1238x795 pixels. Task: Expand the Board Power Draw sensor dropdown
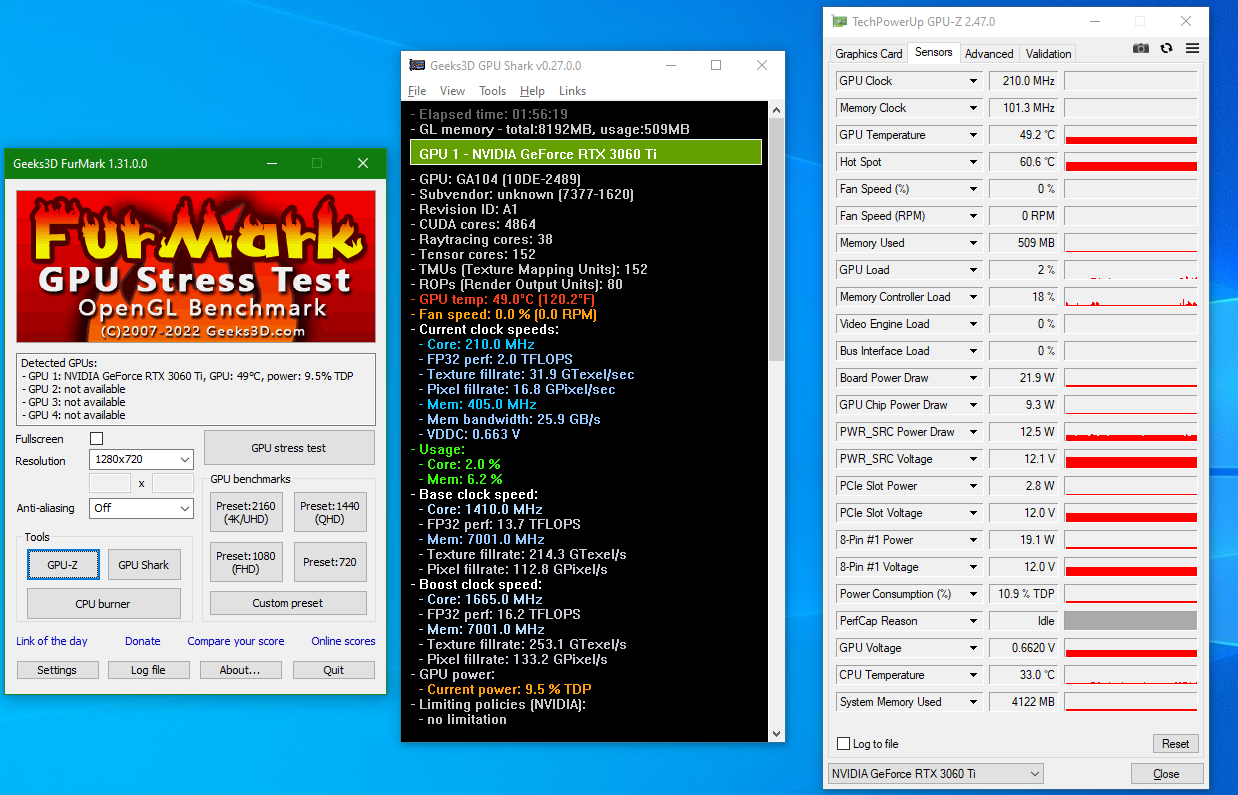coord(973,378)
